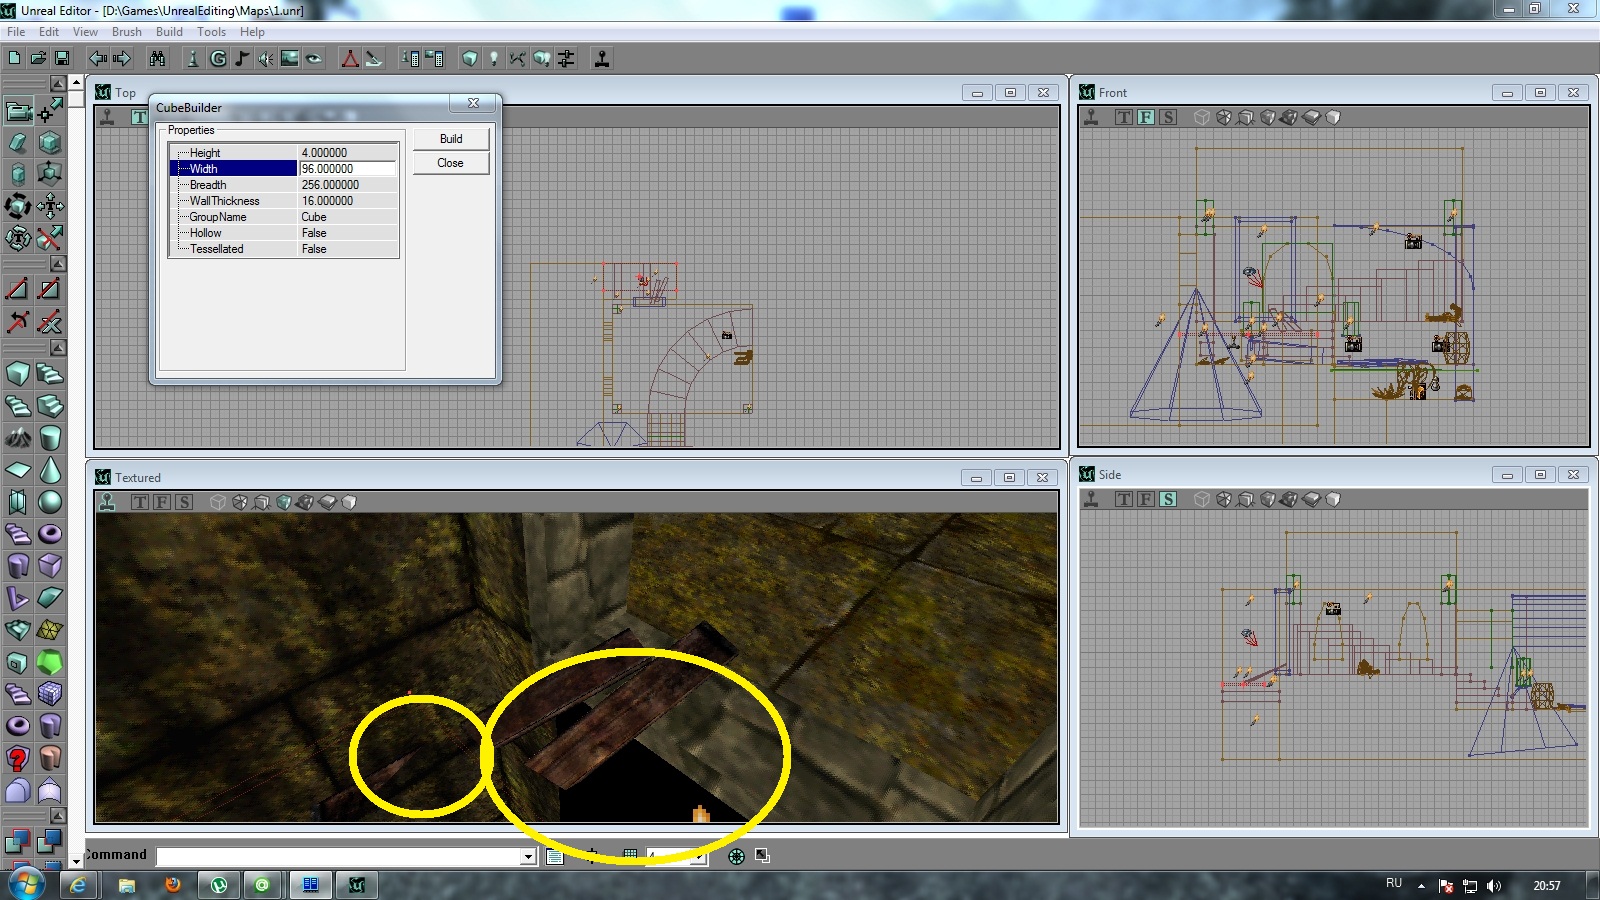Open the Music browser note icon
Image resolution: width=1600 pixels, height=900 pixels.
point(242,59)
